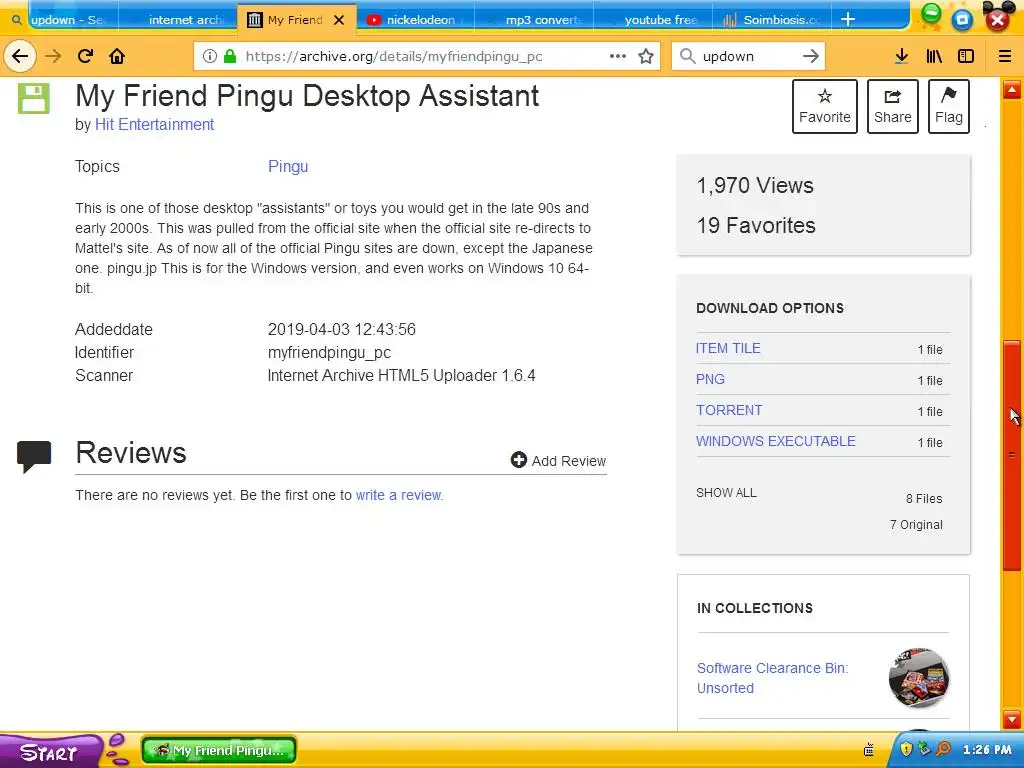The width and height of the screenshot is (1024, 768).
Task: Open the downloads arrow icon
Action: pyautogui.click(x=901, y=56)
